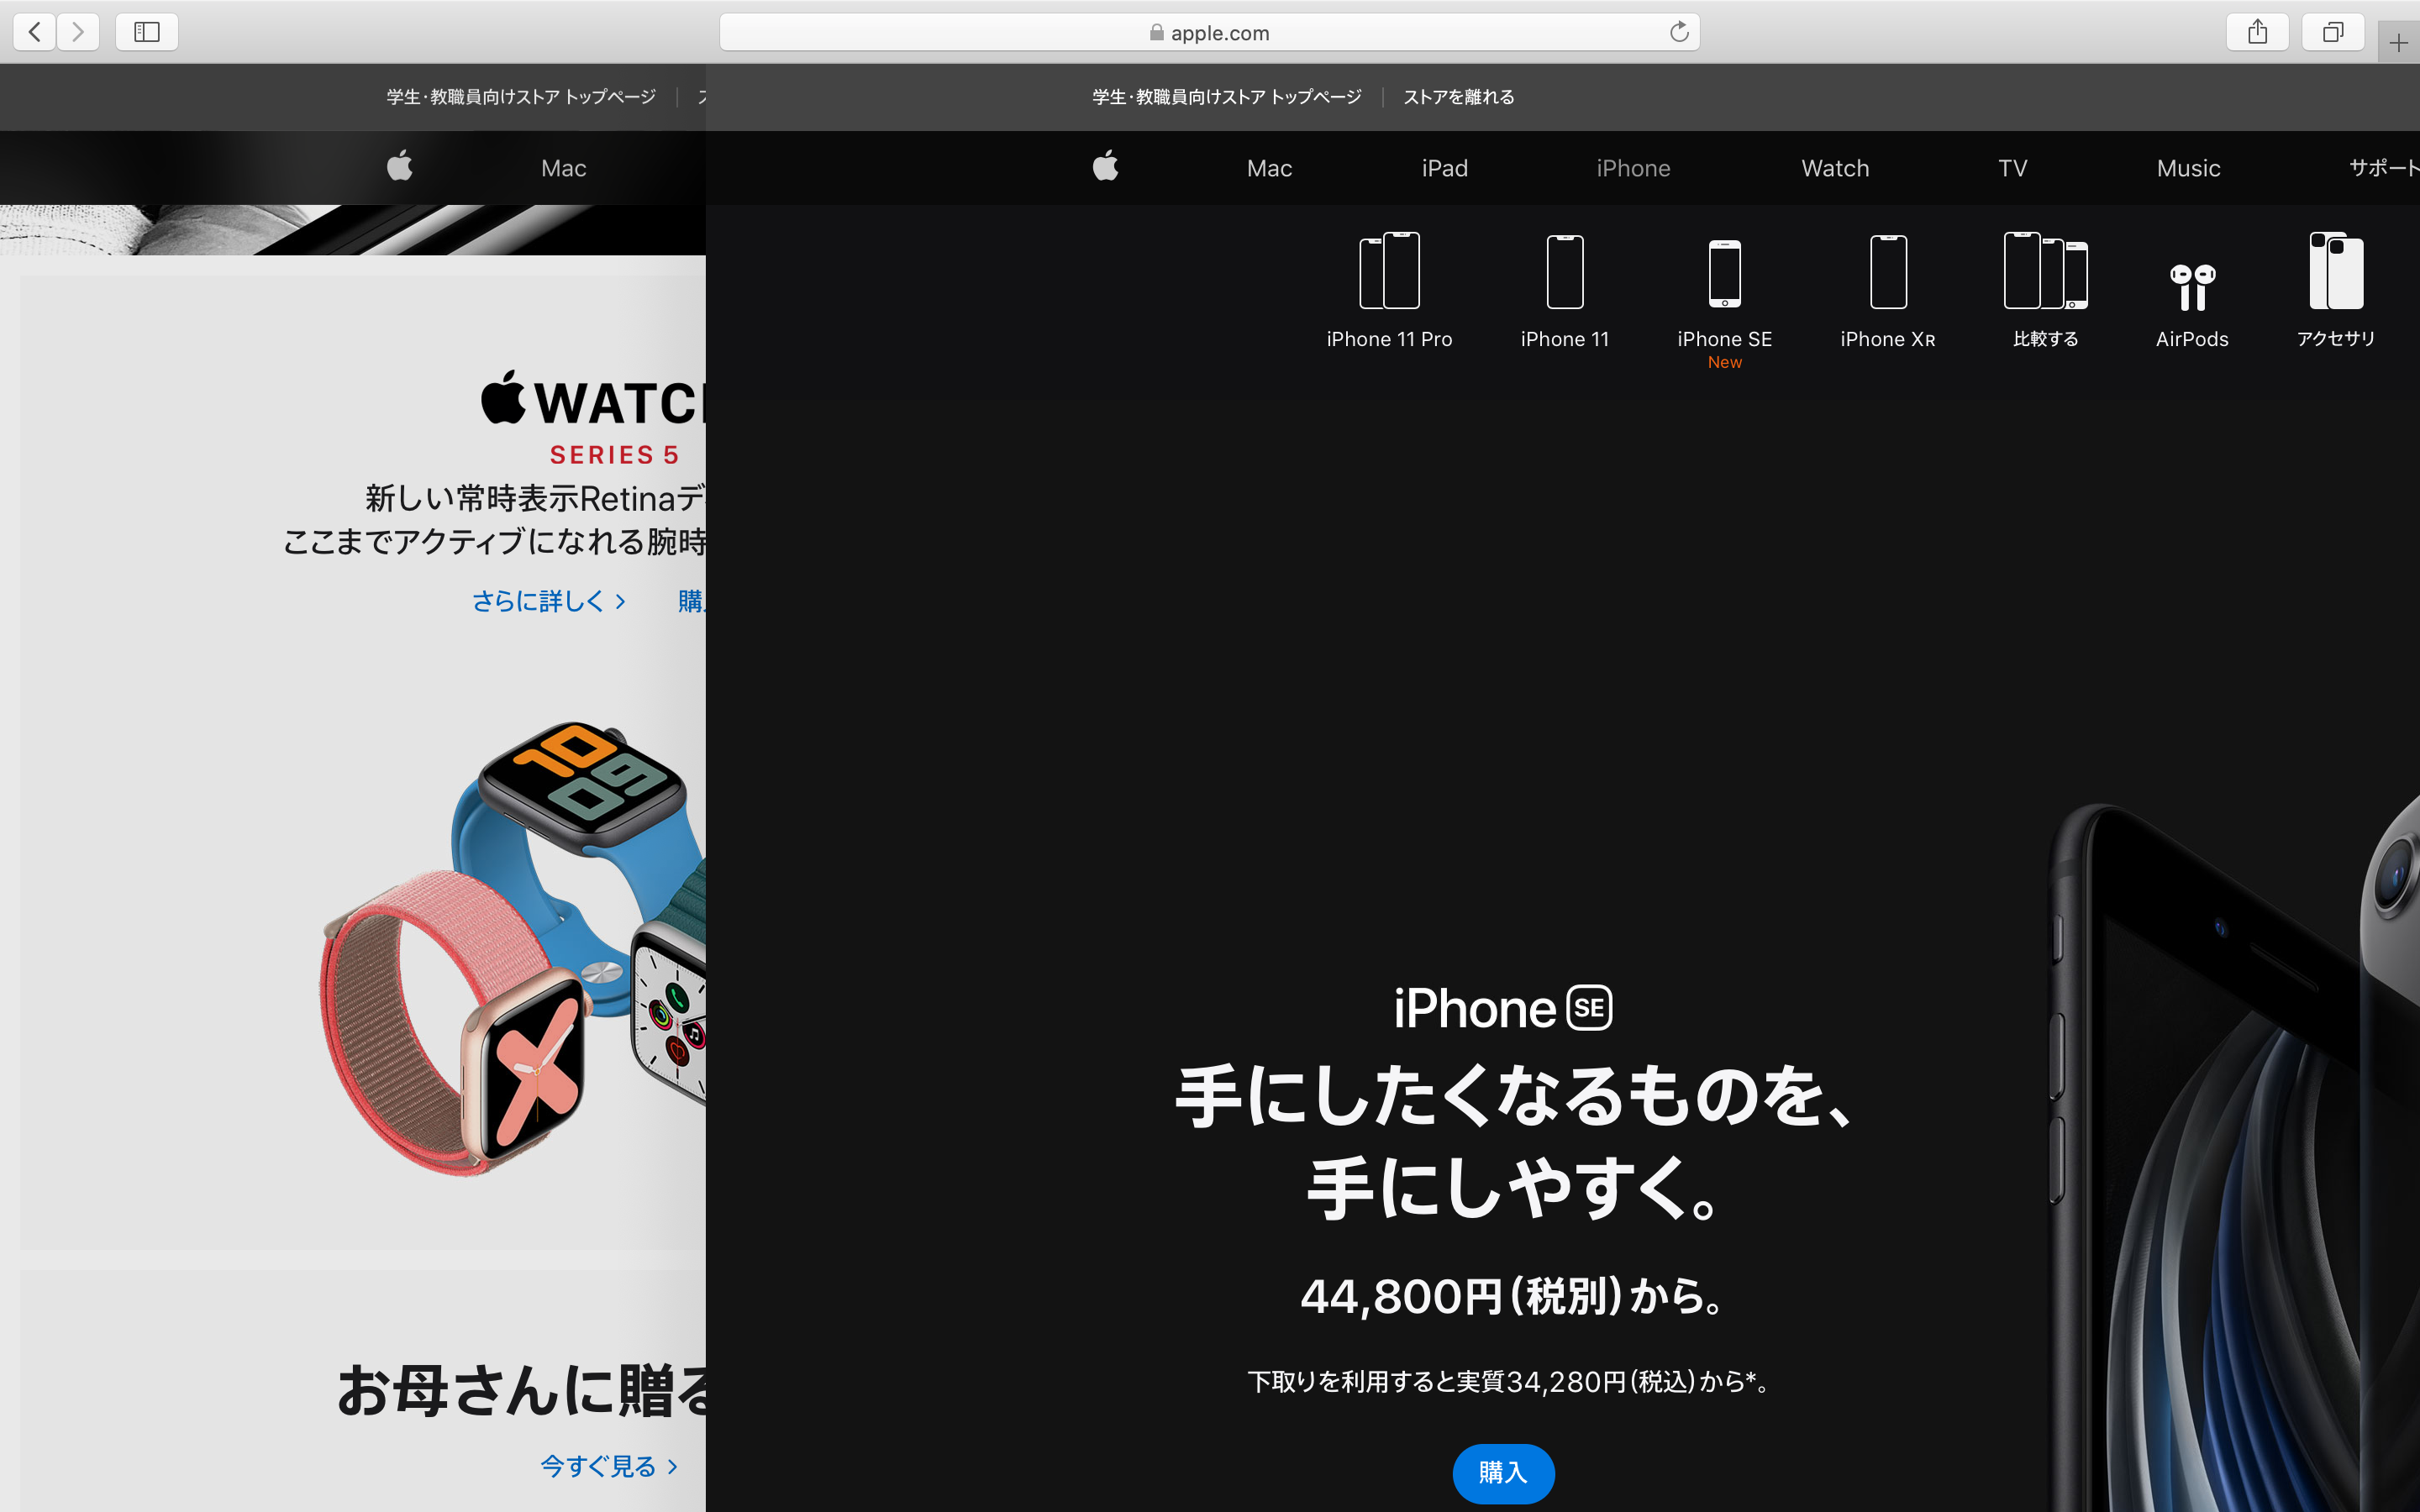This screenshot has width=2420, height=1512.
Task: Click the Apple logo in the front page nav
Action: [1105, 167]
